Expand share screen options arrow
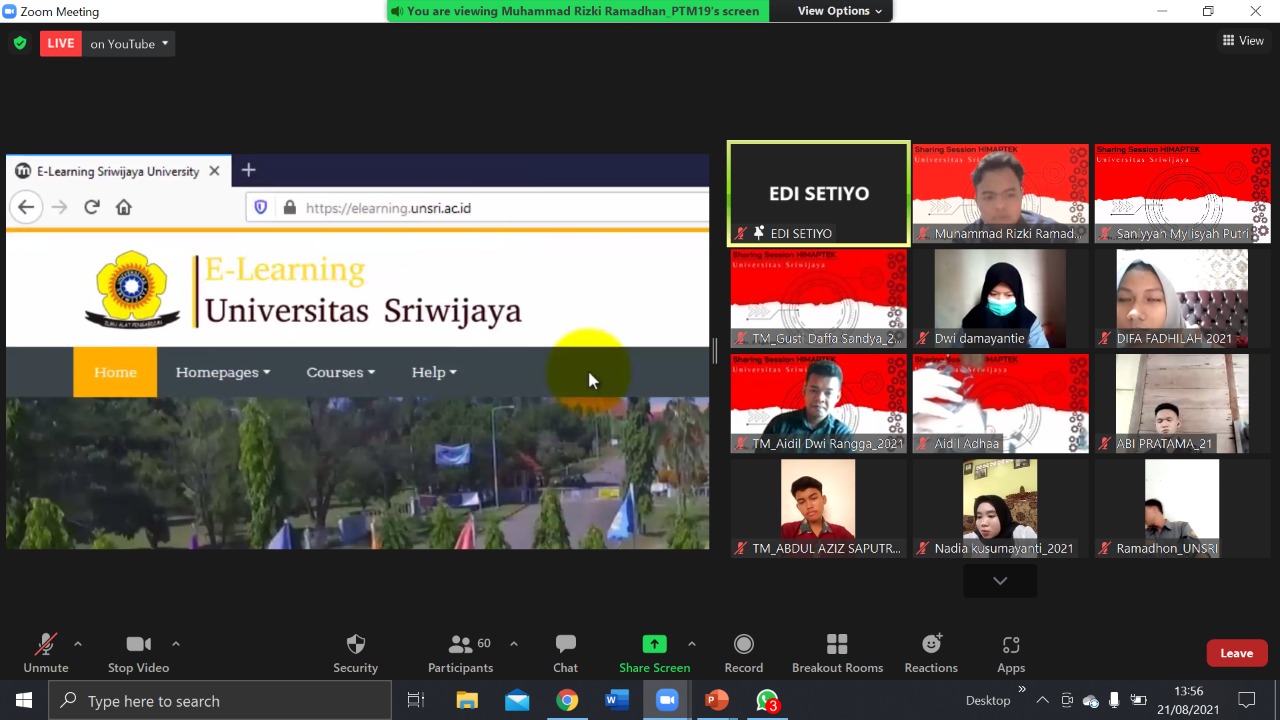The image size is (1280, 720). [x=692, y=644]
